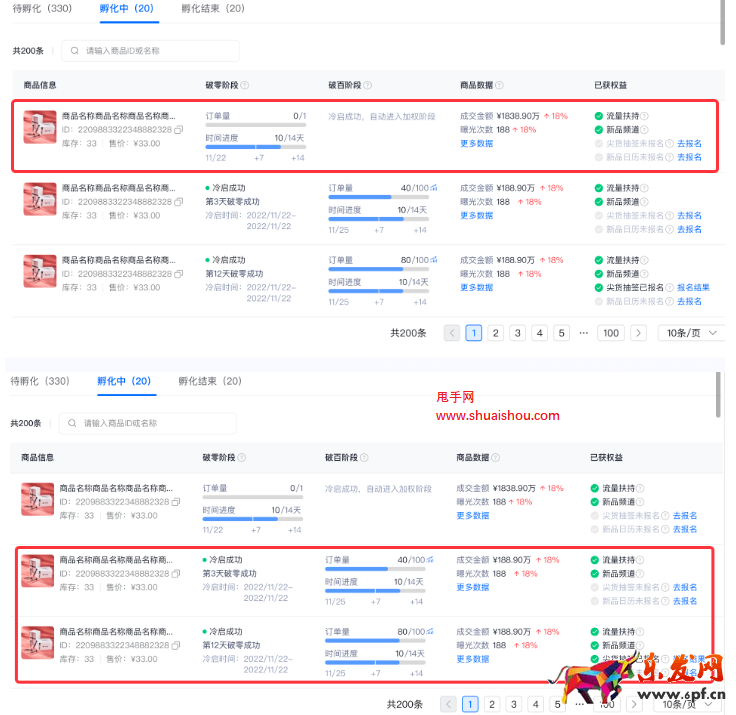This screenshot has height=715, width=736.
Task: Click product thumbnail in lower panel 第12天破零成功 row
Action: point(38,643)
